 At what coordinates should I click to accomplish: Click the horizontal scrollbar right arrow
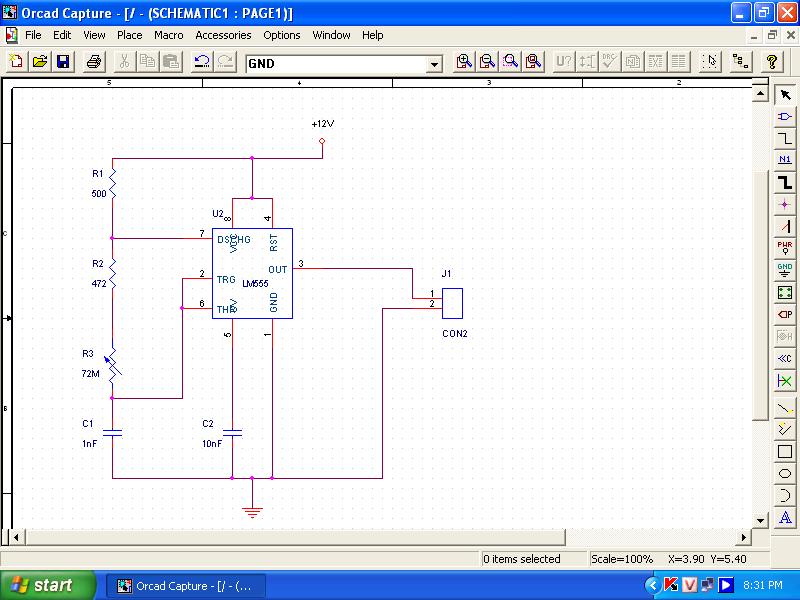tap(743, 537)
